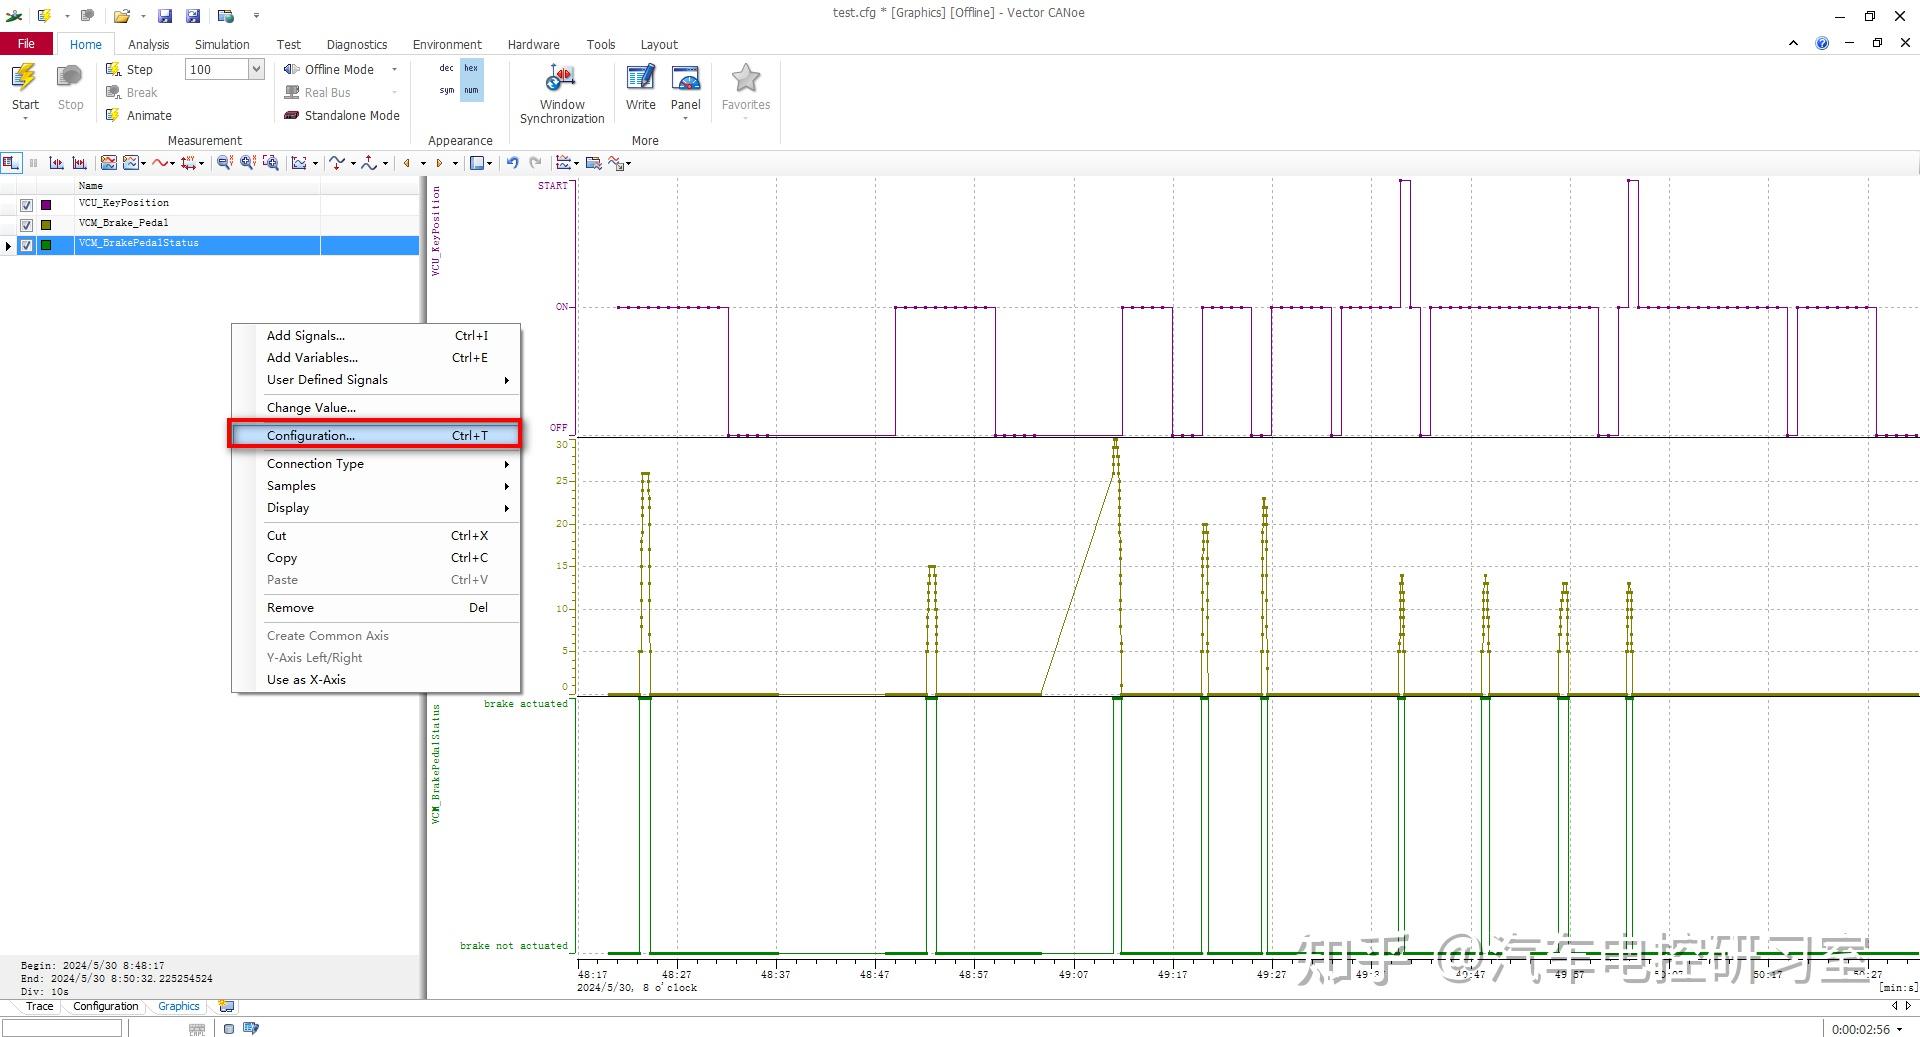Click the open folder icon in title bar
This screenshot has width=1920, height=1037.
(x=122, y=16)
